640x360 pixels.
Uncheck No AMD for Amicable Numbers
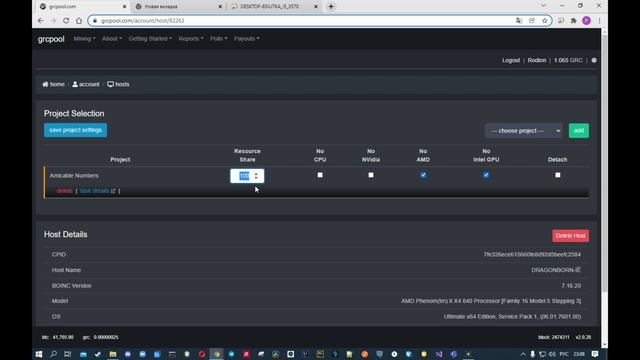423,175
